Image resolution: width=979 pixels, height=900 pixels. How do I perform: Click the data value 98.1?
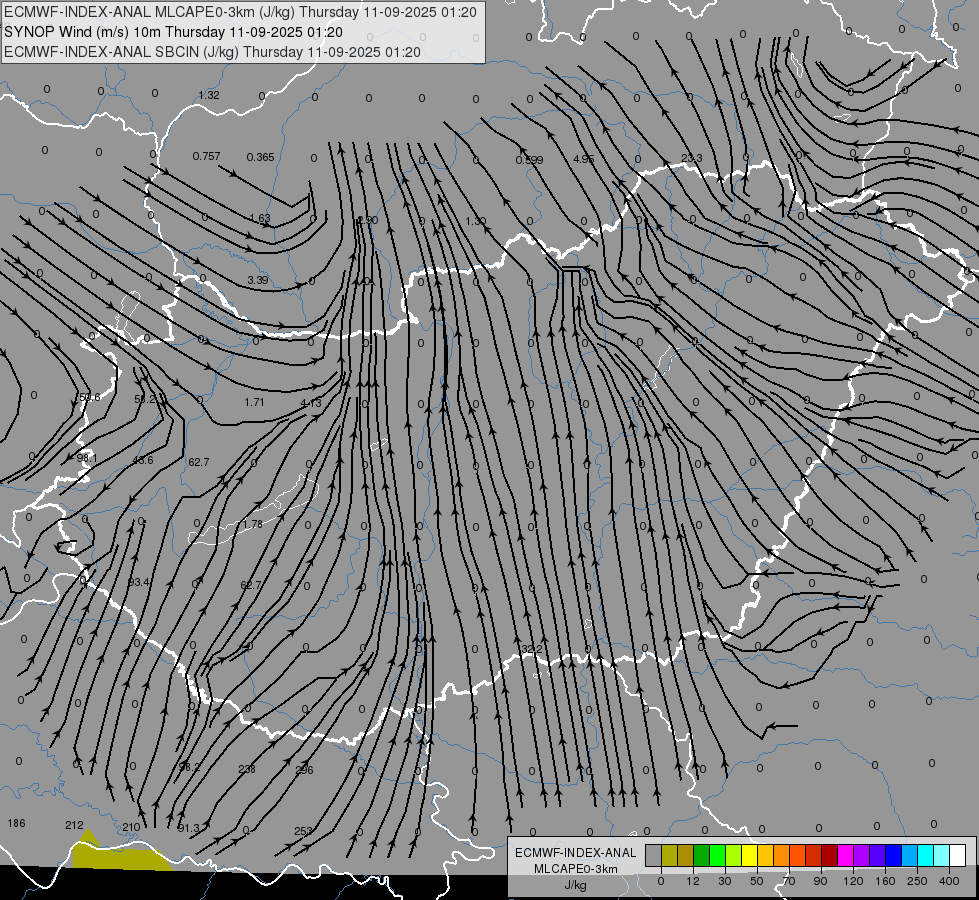87,458
